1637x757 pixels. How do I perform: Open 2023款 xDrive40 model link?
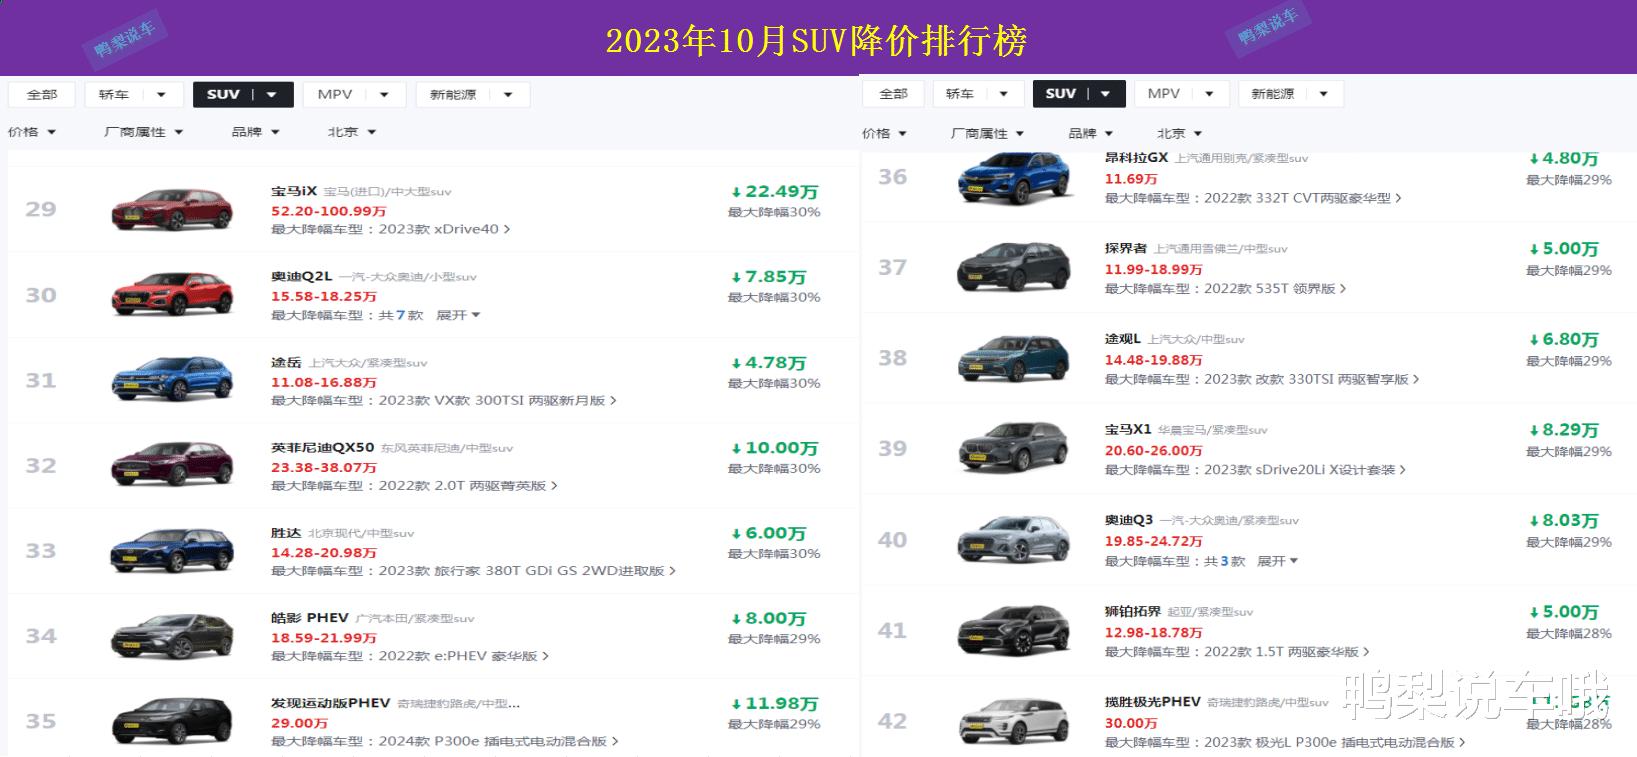(x=444, y=229)
